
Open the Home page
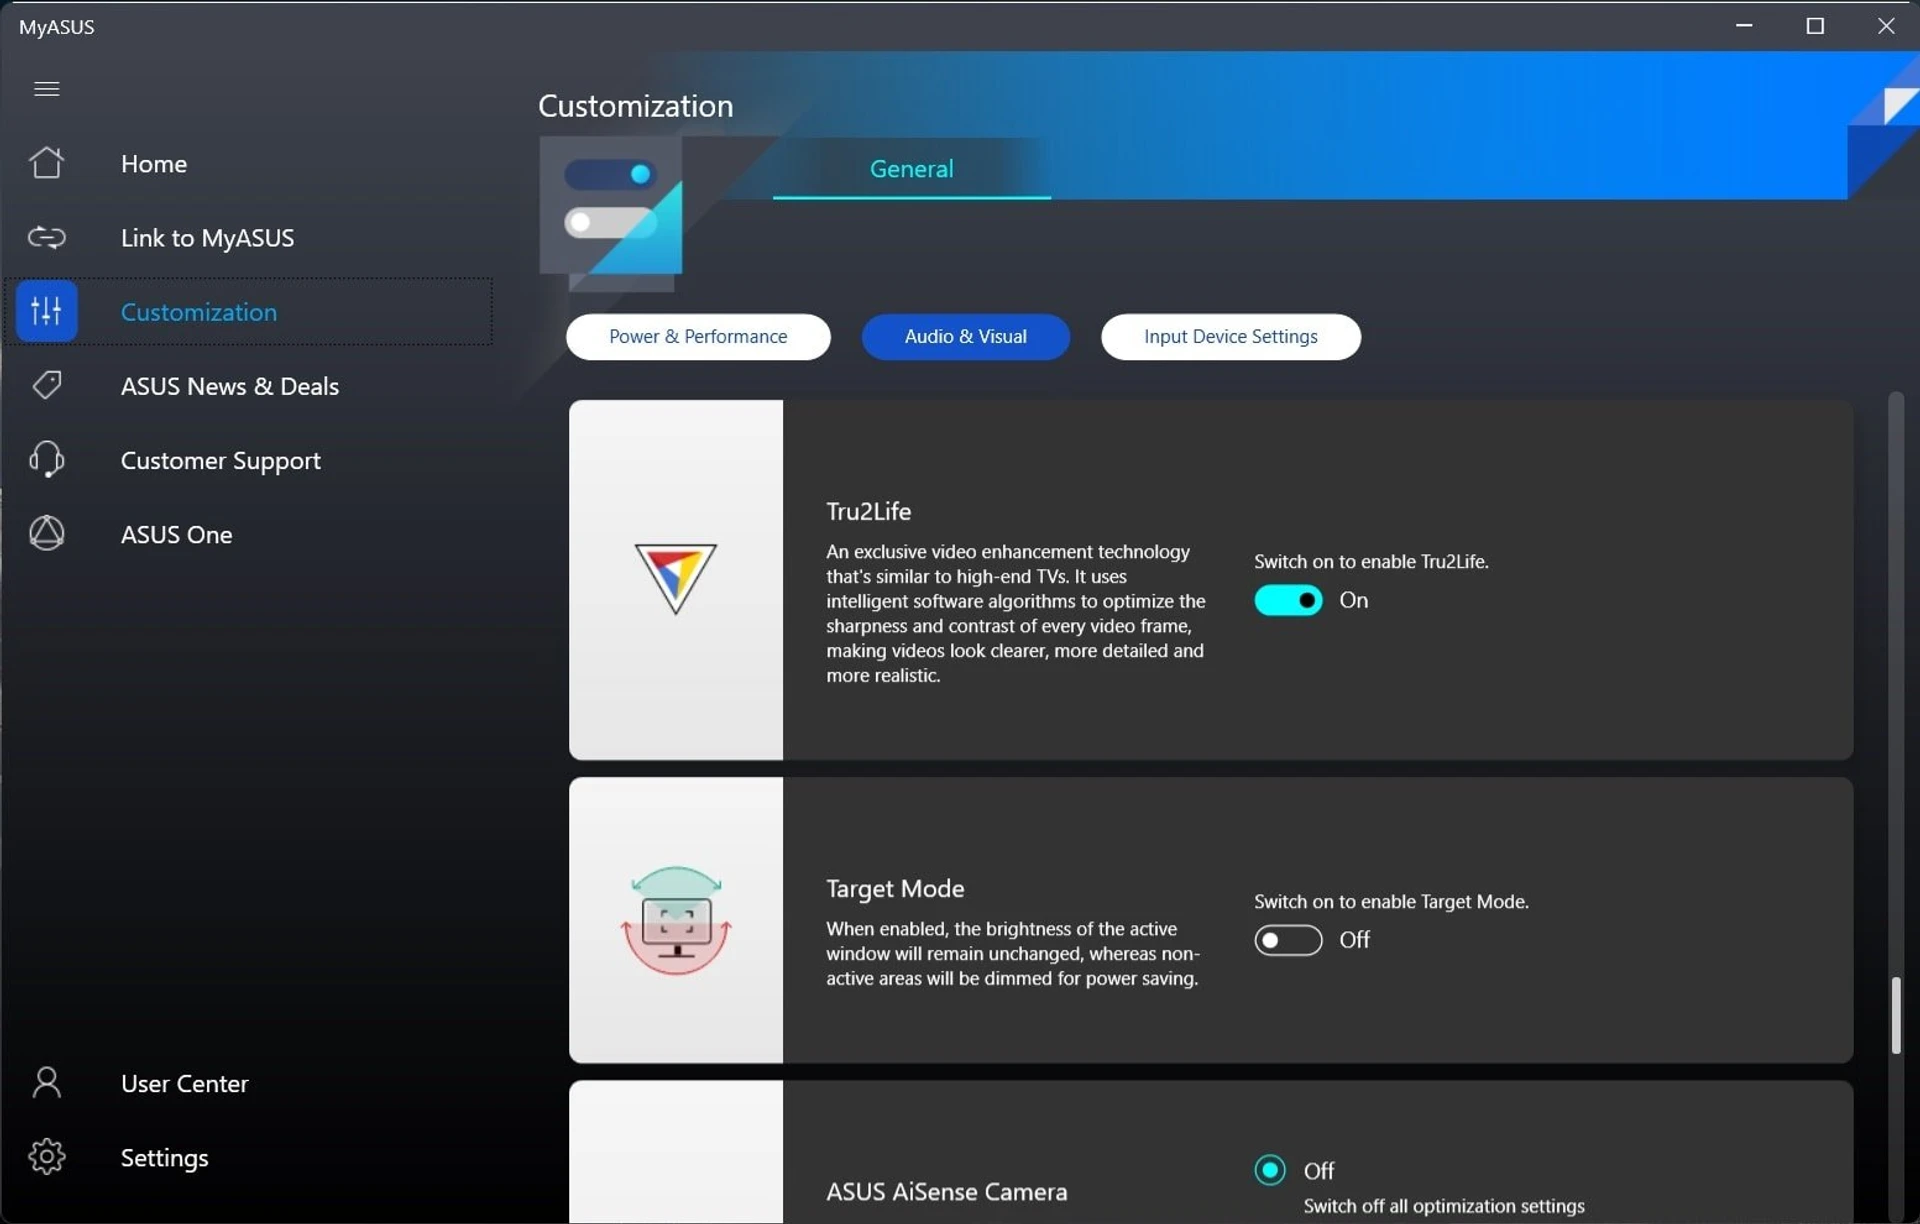tap(153, 163)
